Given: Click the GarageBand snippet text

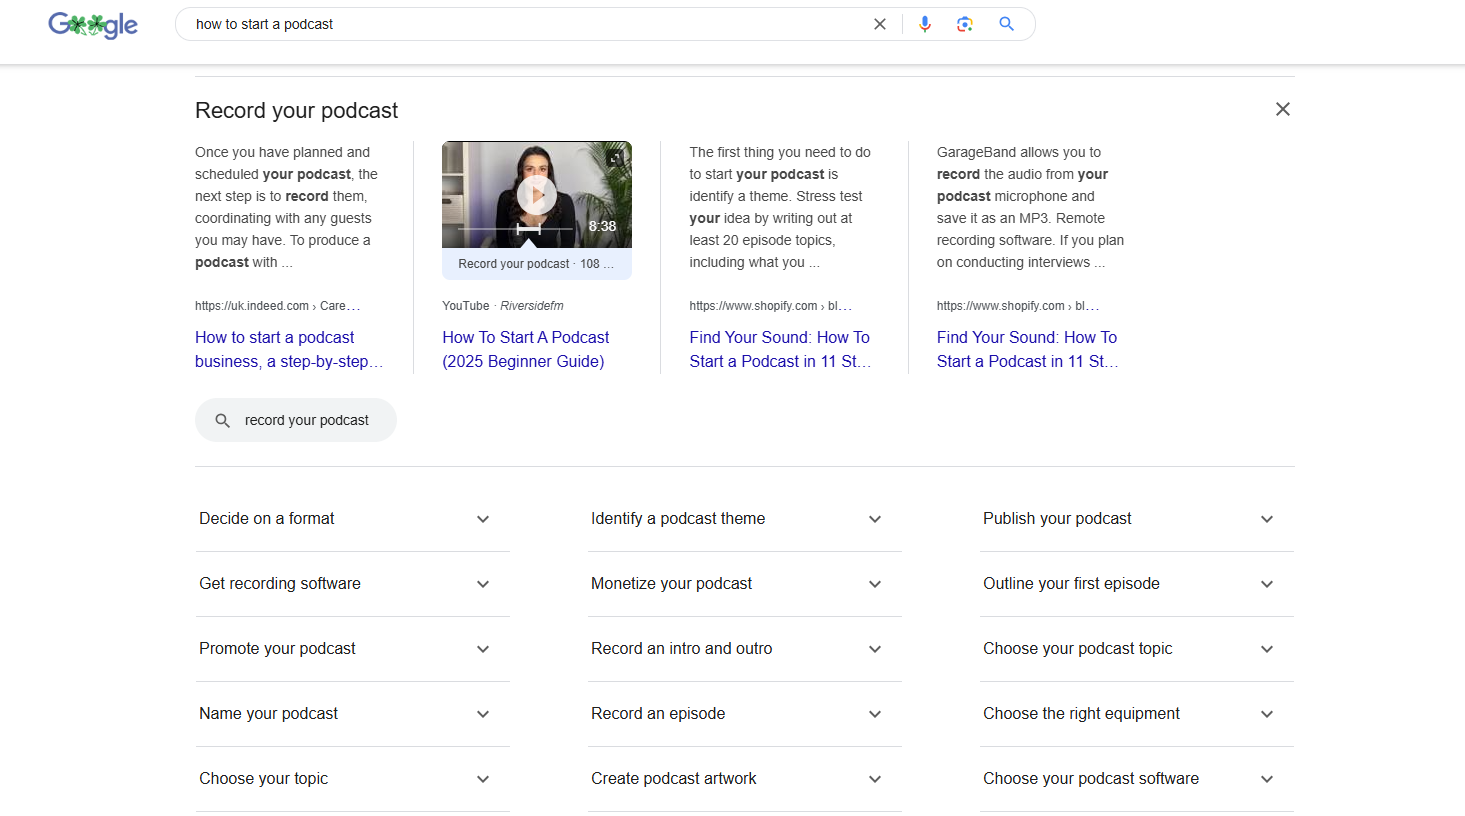Looking at the screenshot, I should (1030, 207).
